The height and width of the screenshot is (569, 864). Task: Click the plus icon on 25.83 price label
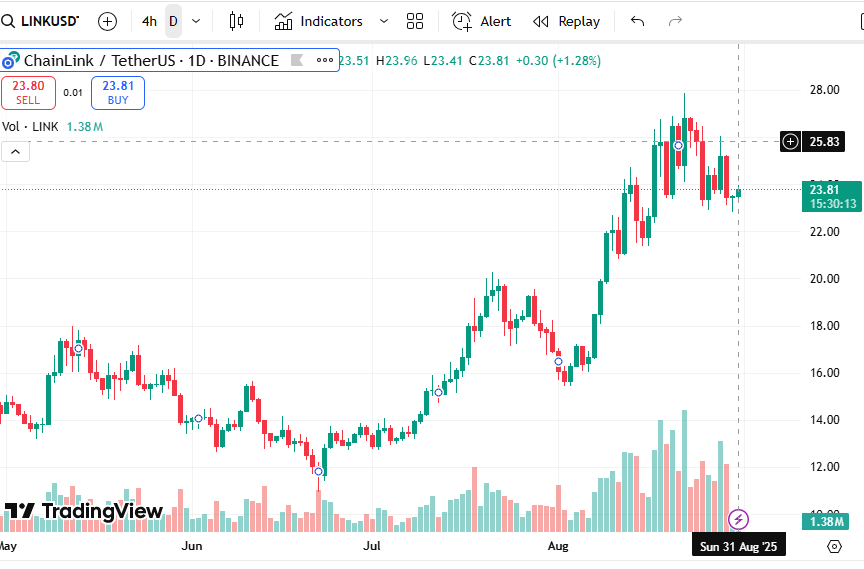coord(790,142)
